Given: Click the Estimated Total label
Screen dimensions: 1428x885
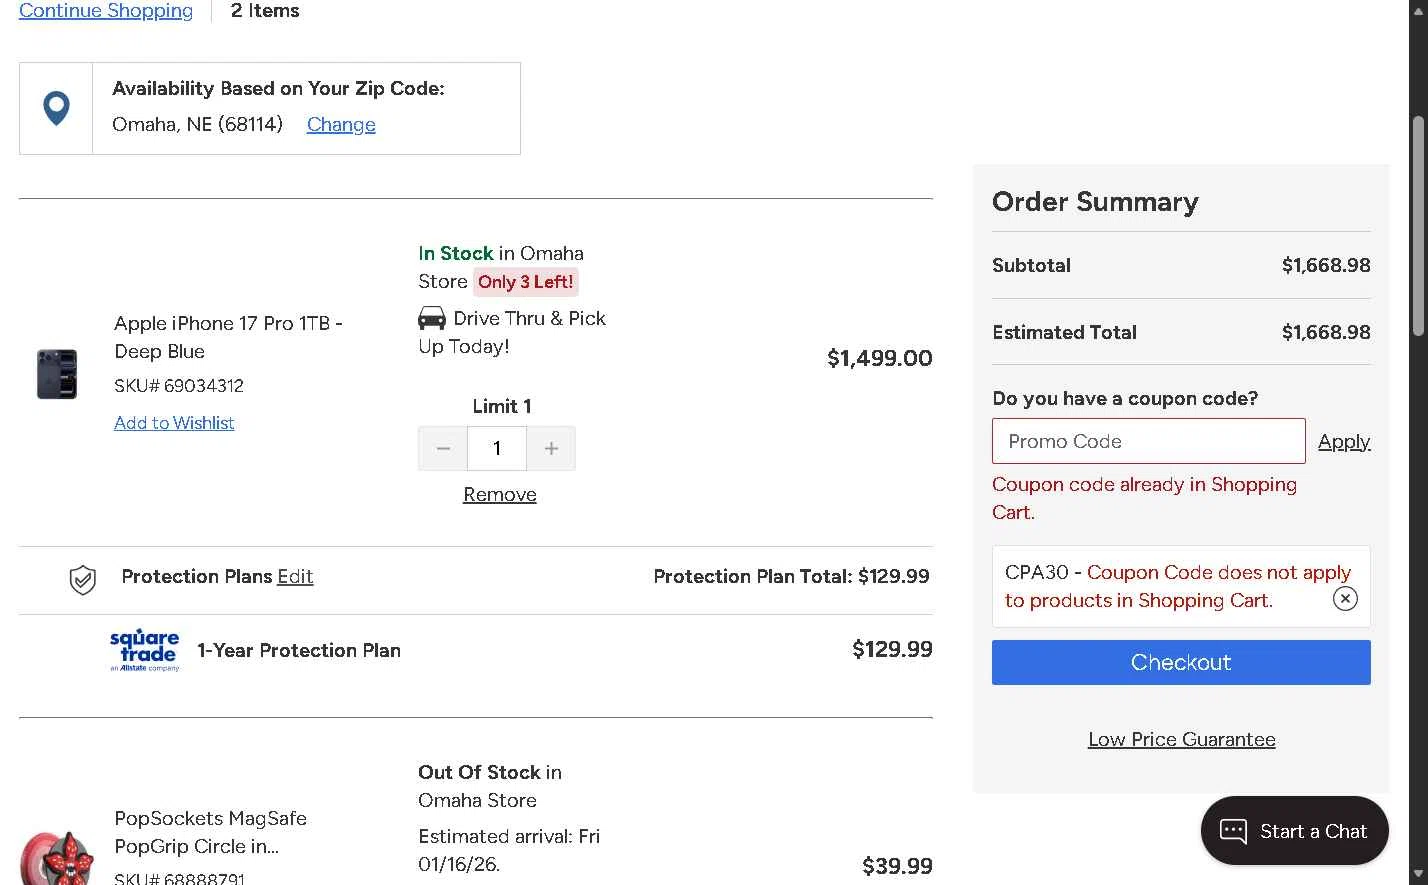Looking at the screenshot, I should pyautogui.click(x=1064, y=332).
